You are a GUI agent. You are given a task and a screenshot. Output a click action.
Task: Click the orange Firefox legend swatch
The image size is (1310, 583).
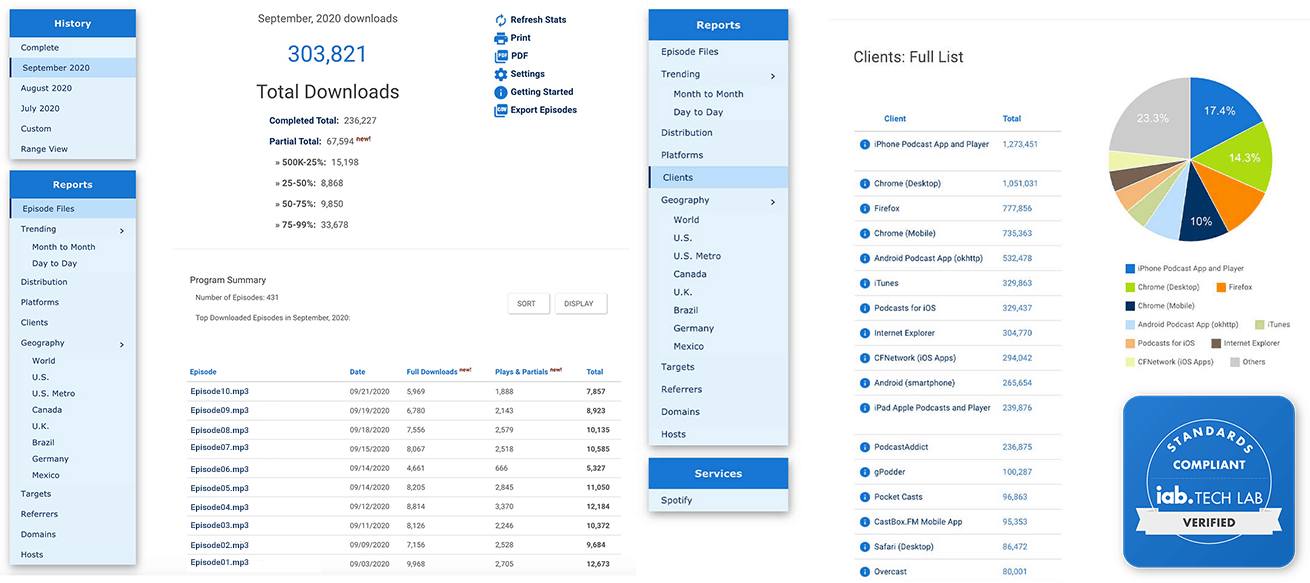coord(1221,287)
